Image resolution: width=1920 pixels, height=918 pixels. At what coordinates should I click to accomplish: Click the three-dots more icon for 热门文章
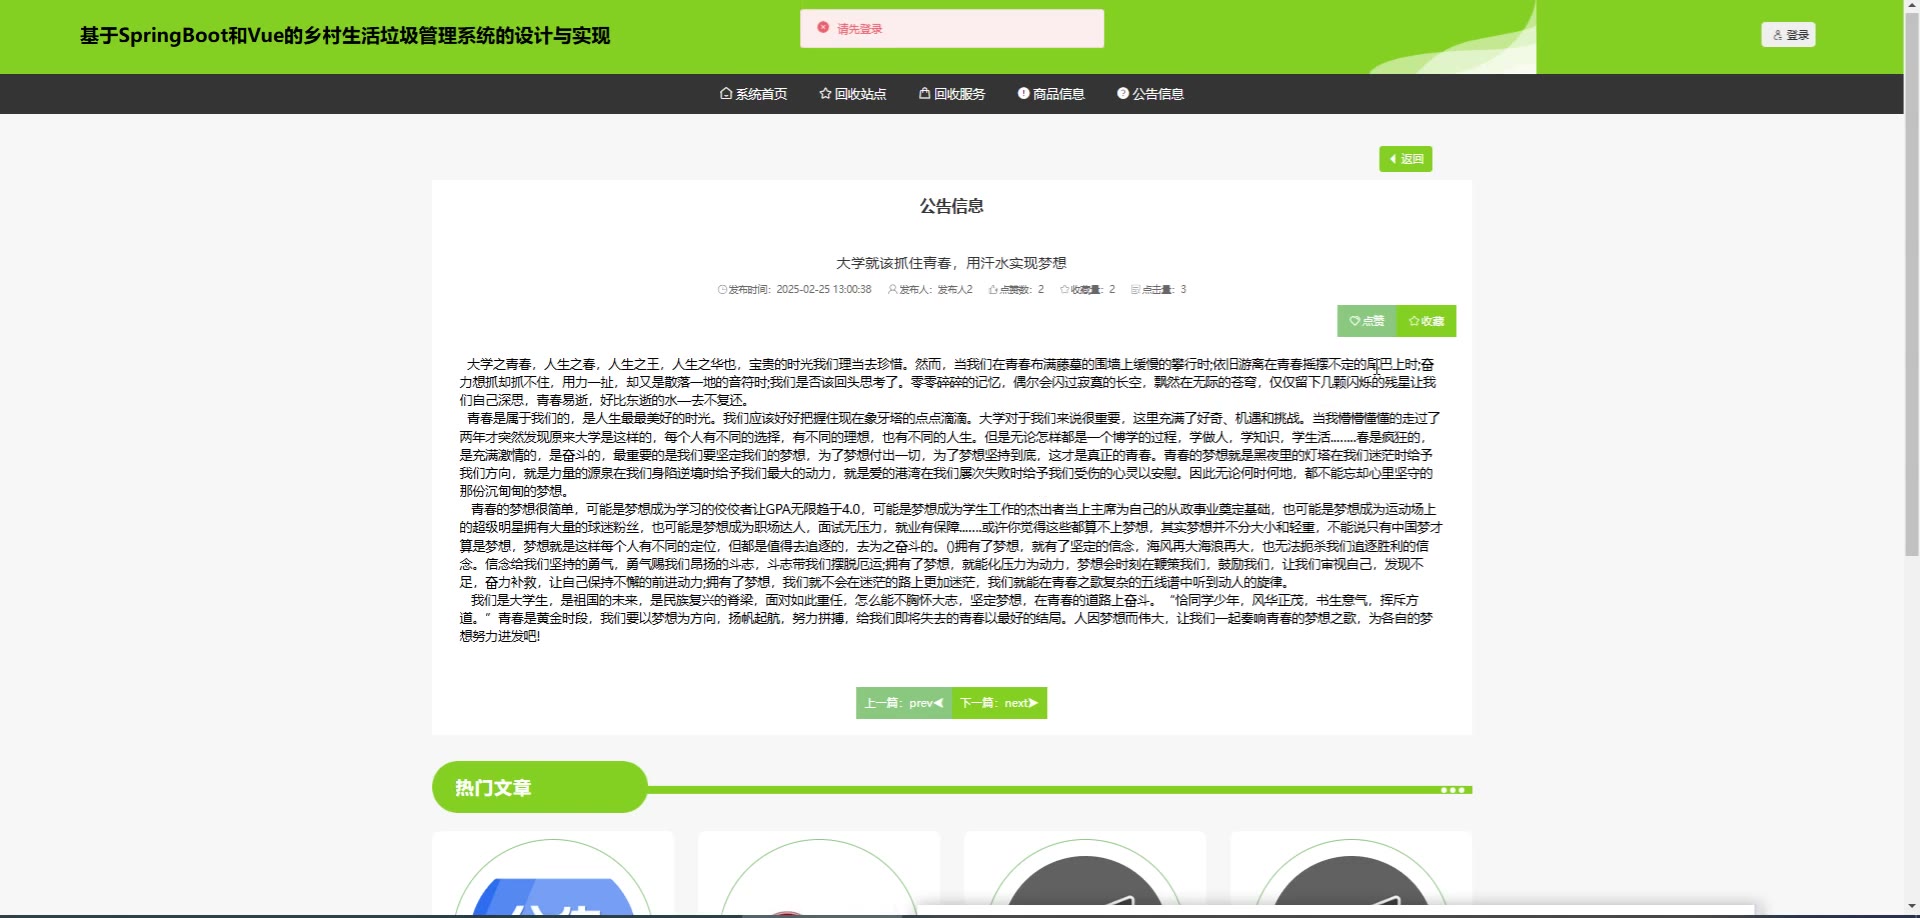point(1452,790)
